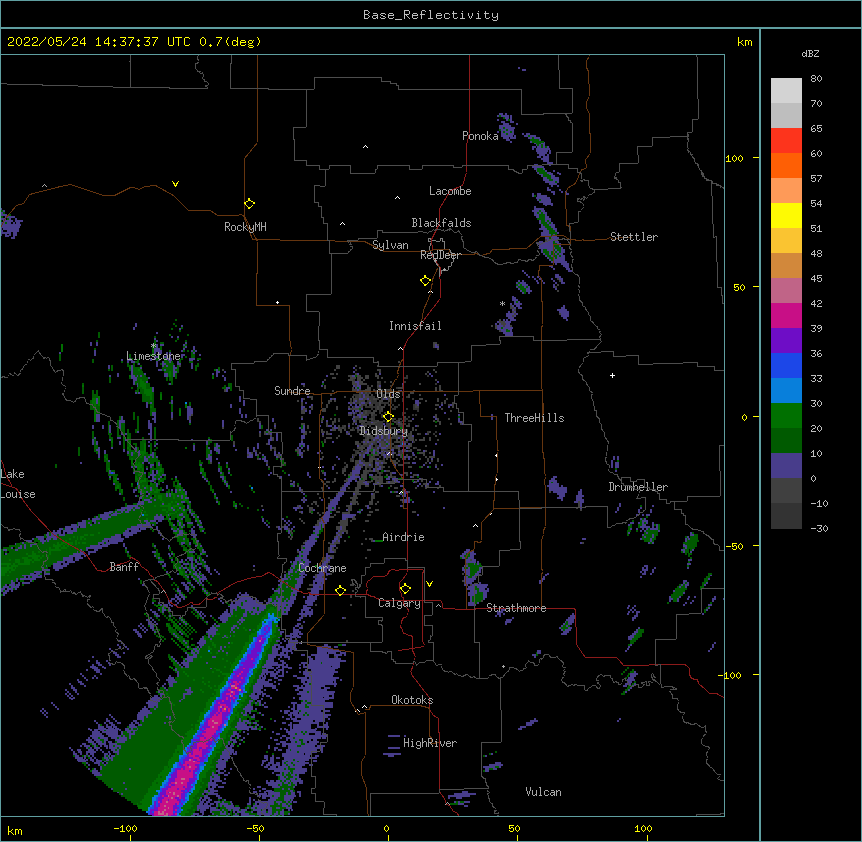Click the Stettler city label

pos(633,237)
